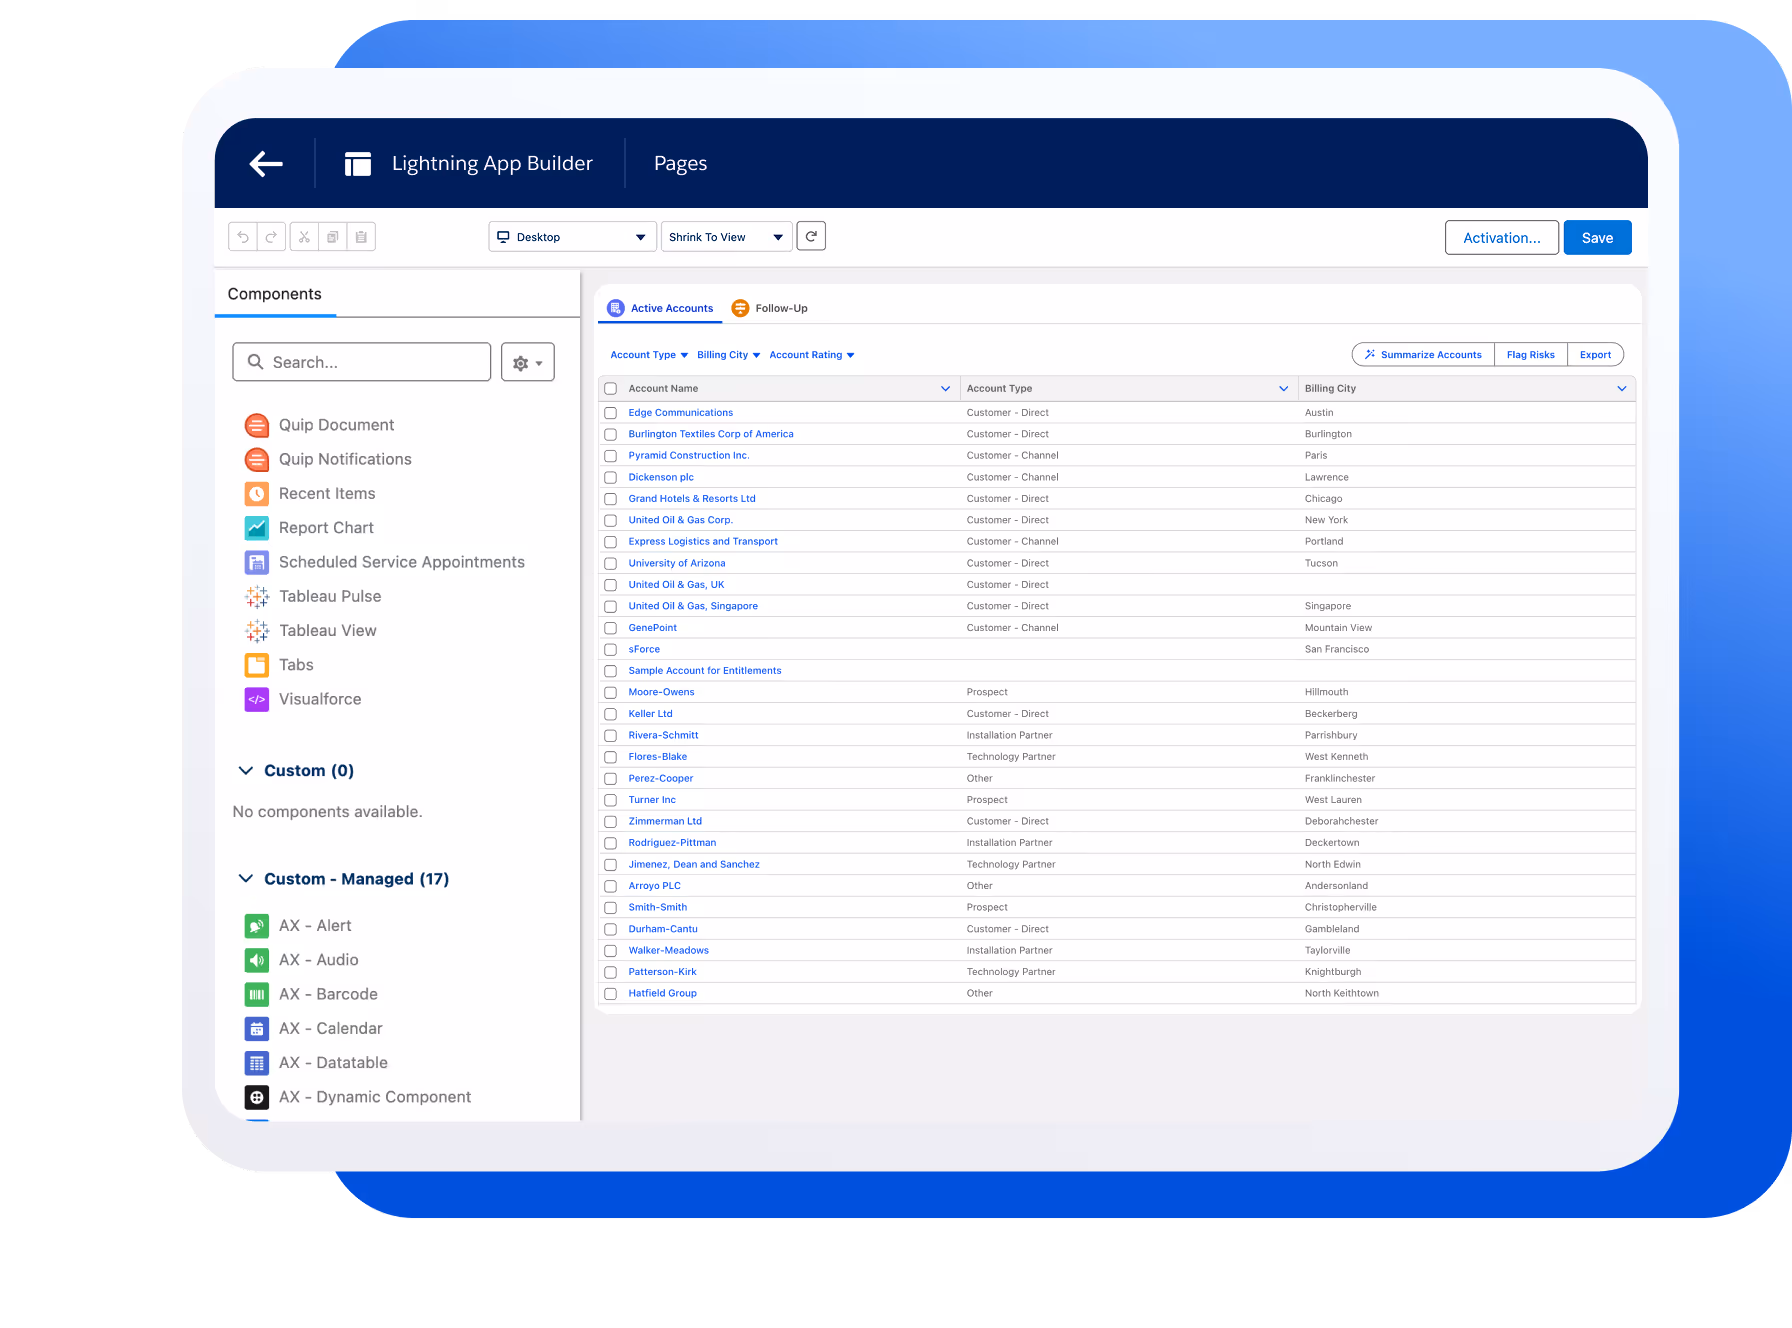The image size is (1792, 1328).
Task: Redo the last change
Action: pyautogui.click(x=271, y=237)
